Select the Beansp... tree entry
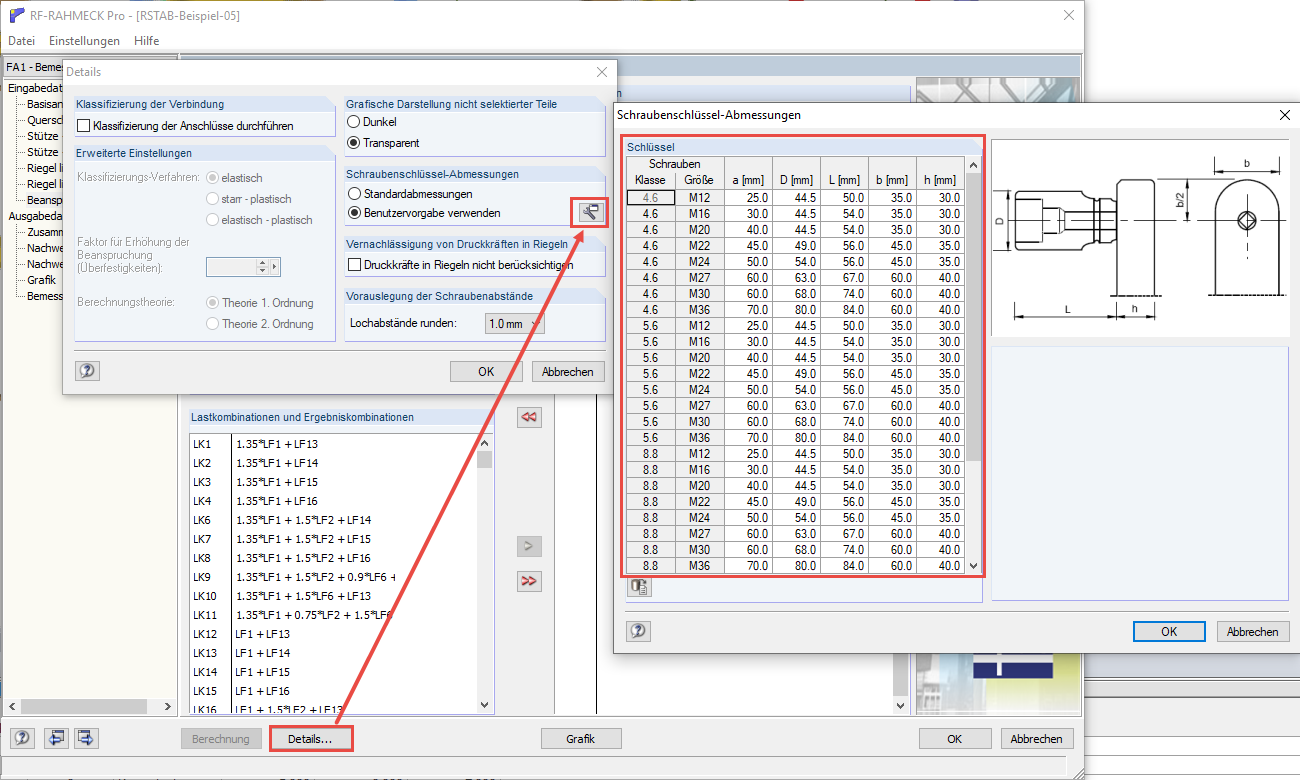 pos(44,200)
